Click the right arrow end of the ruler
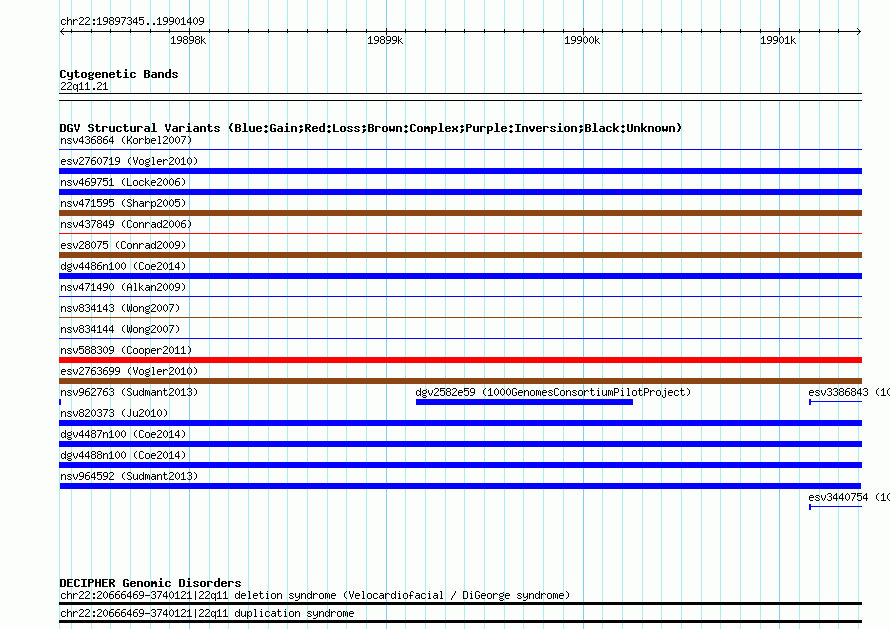 tap(859, 31)
